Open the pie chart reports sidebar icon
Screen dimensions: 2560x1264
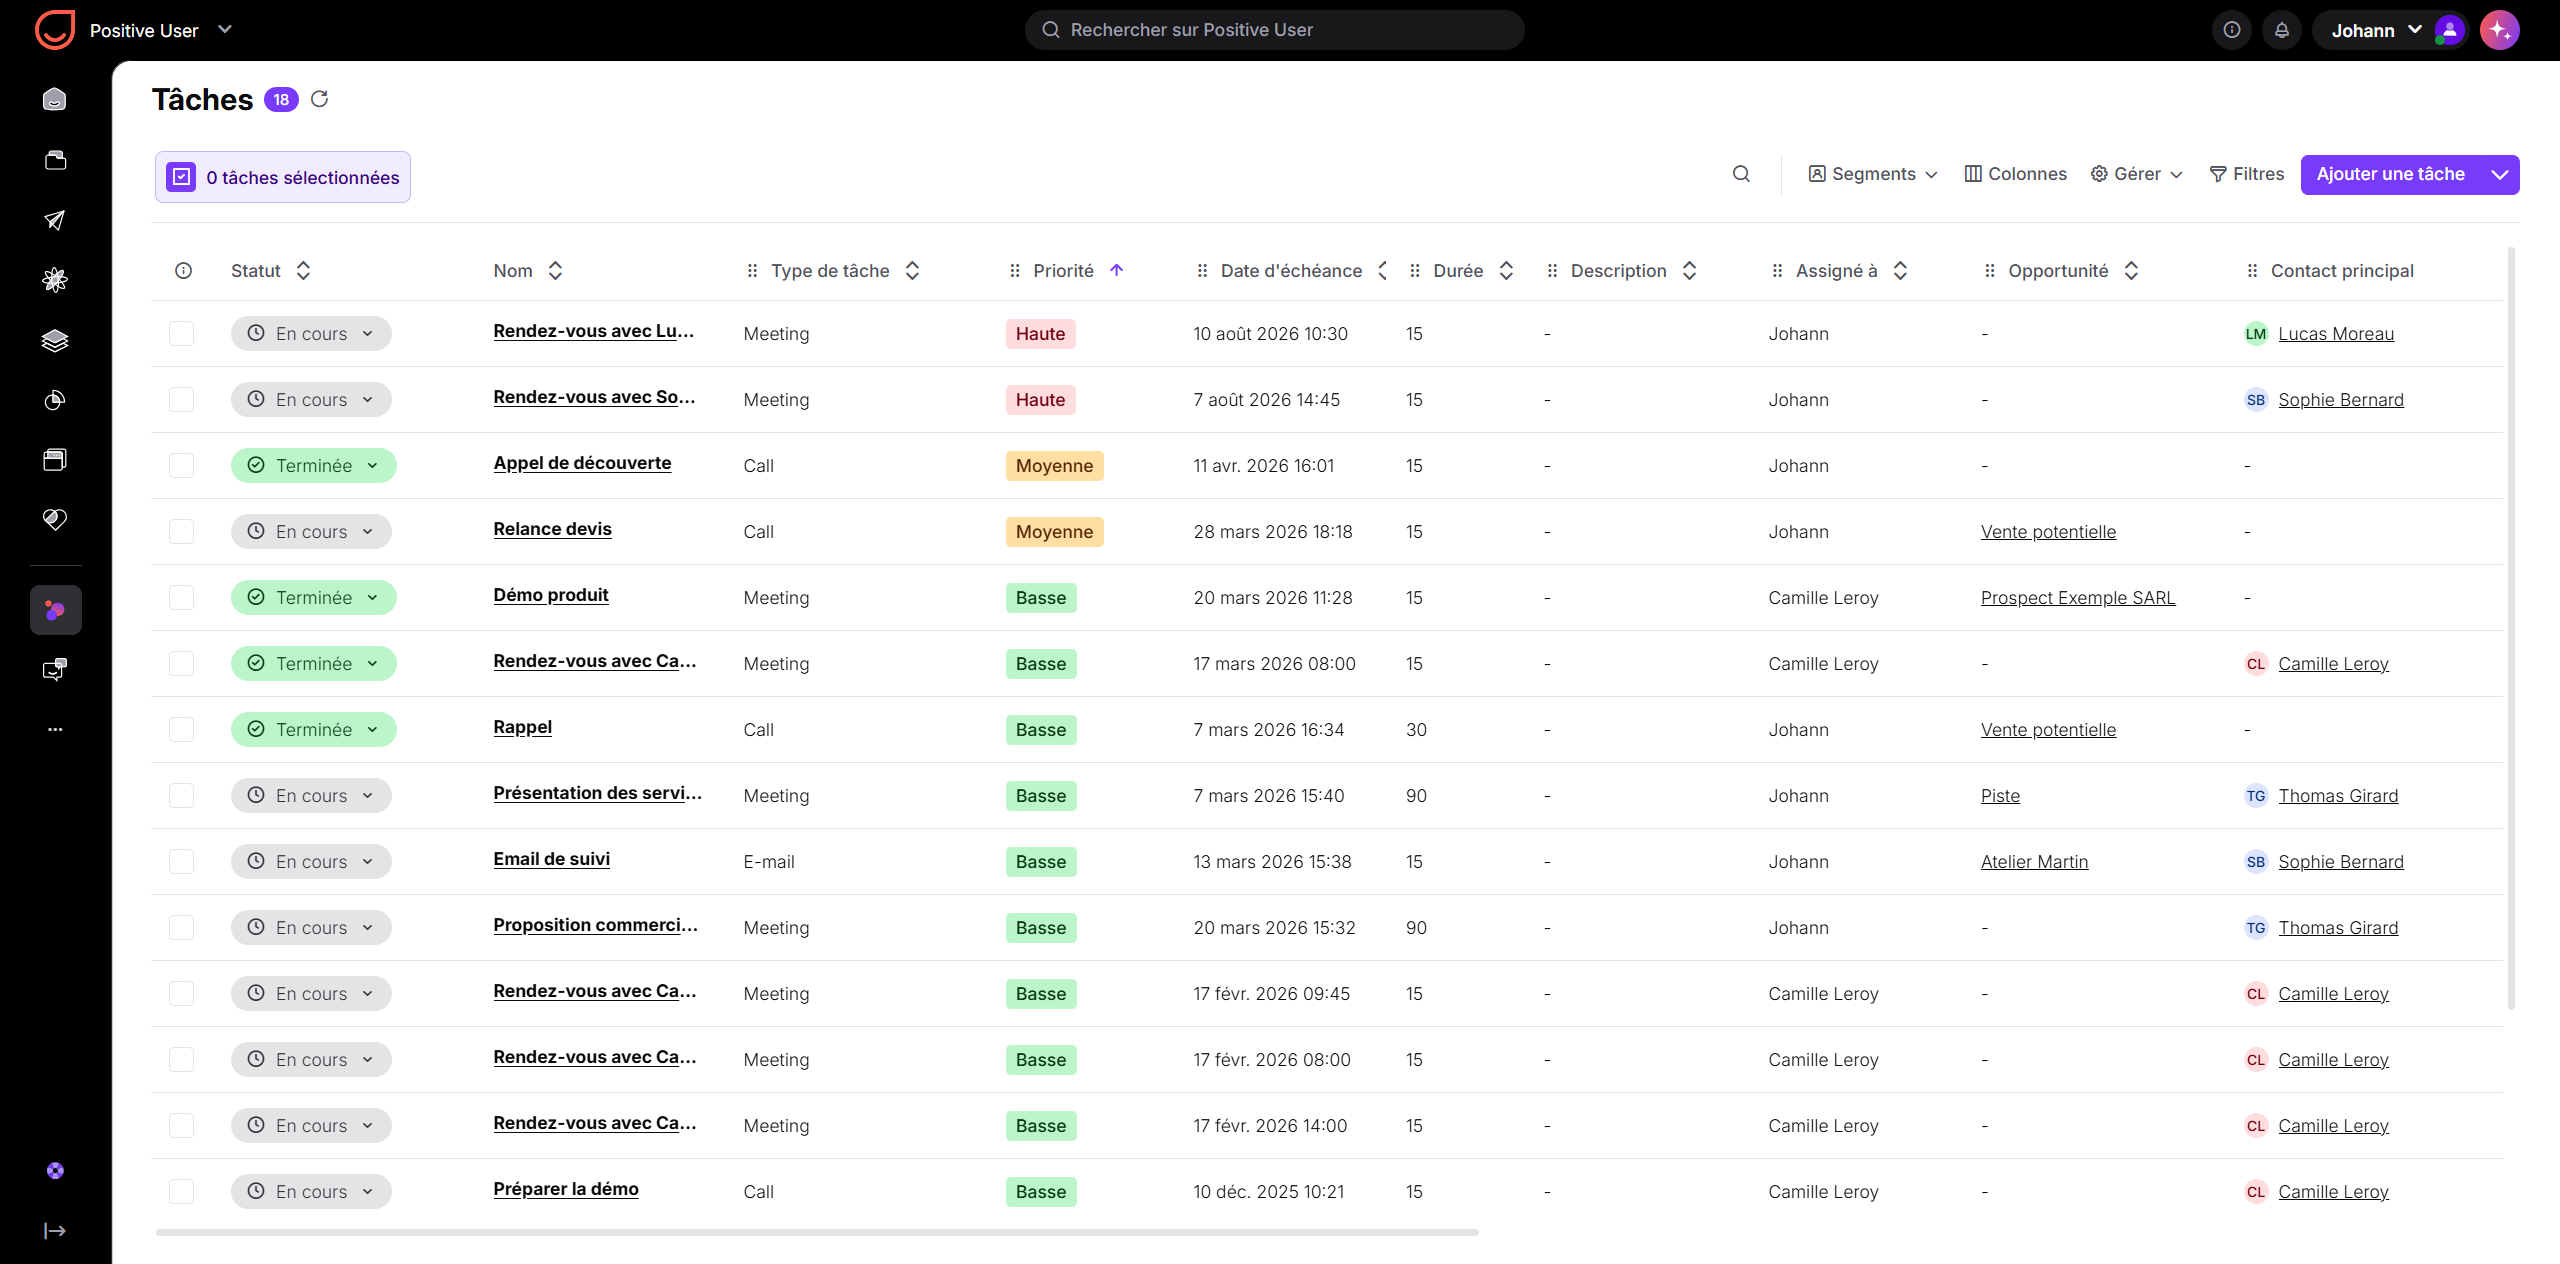[55, 400]
